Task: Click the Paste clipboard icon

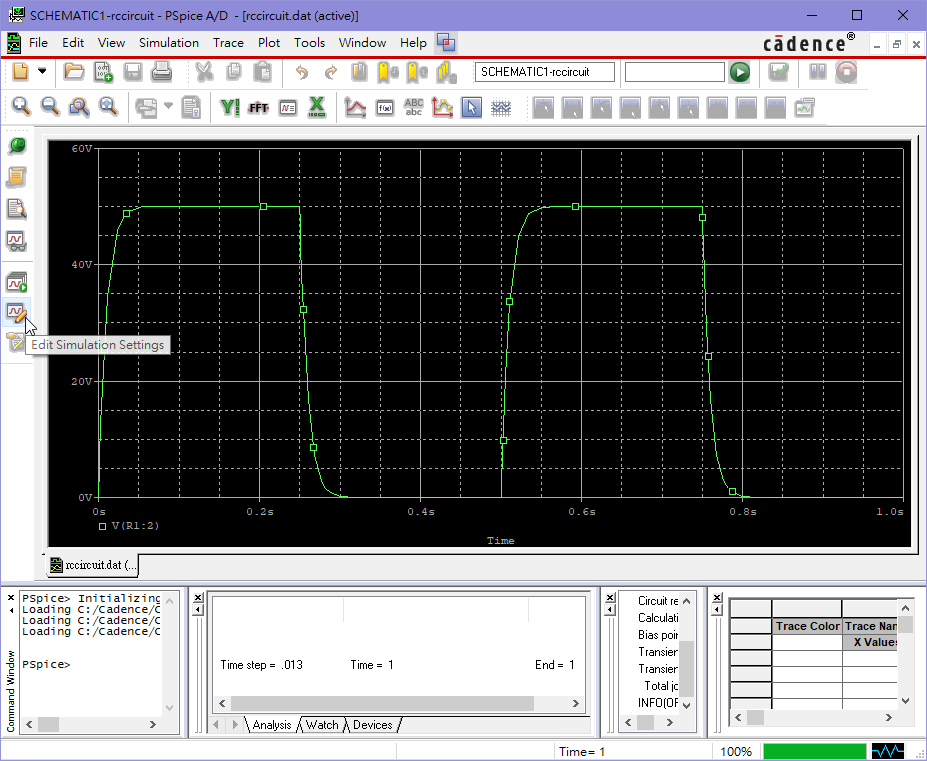Action: tap(262, 72)
